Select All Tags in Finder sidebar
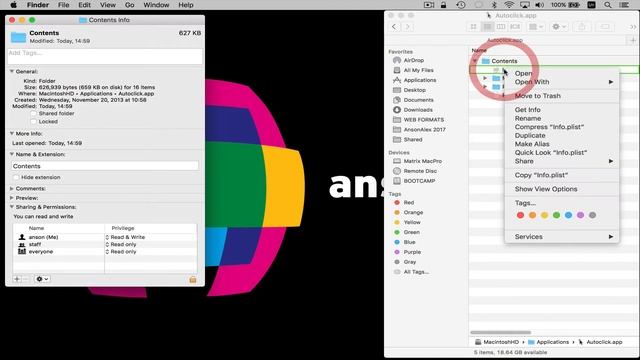 [x=411, y=272]
